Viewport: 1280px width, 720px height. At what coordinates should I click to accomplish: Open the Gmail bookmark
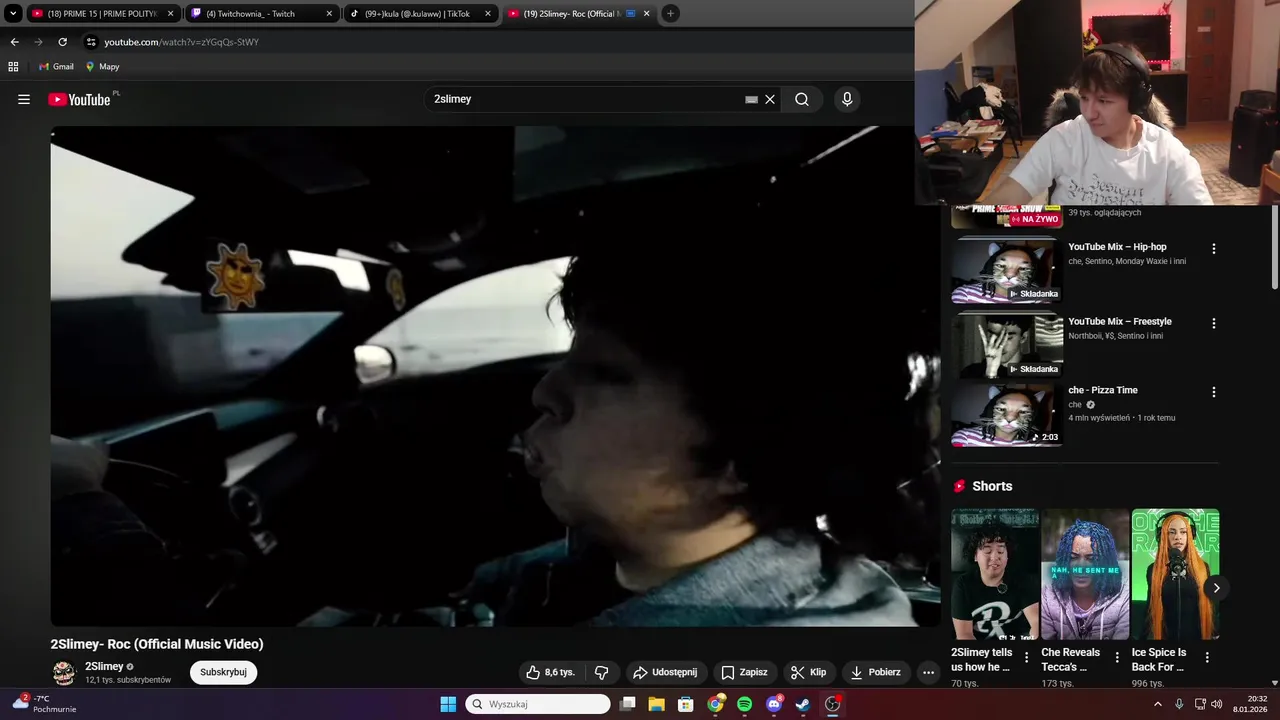click(56, 67)
